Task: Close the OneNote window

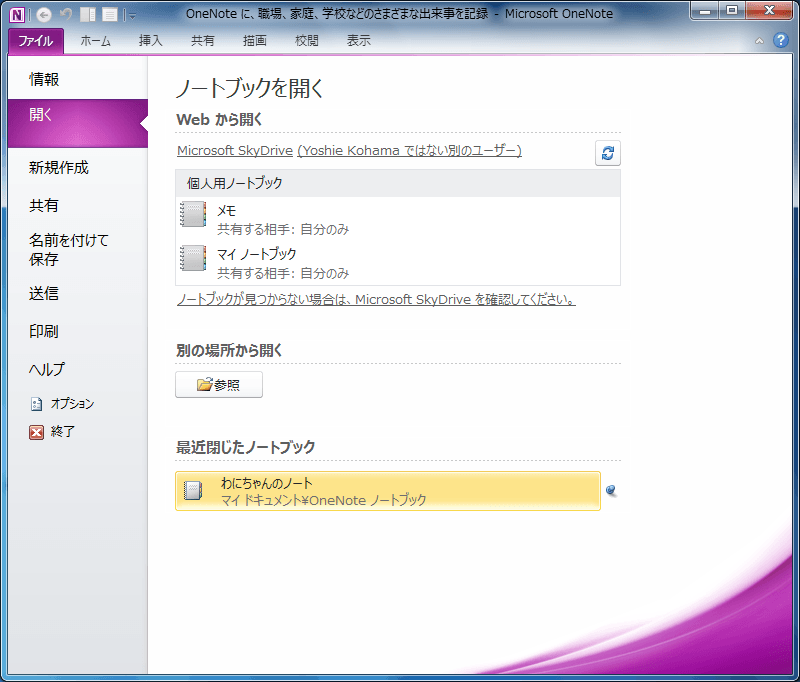Action: click(x=769, y=11)
